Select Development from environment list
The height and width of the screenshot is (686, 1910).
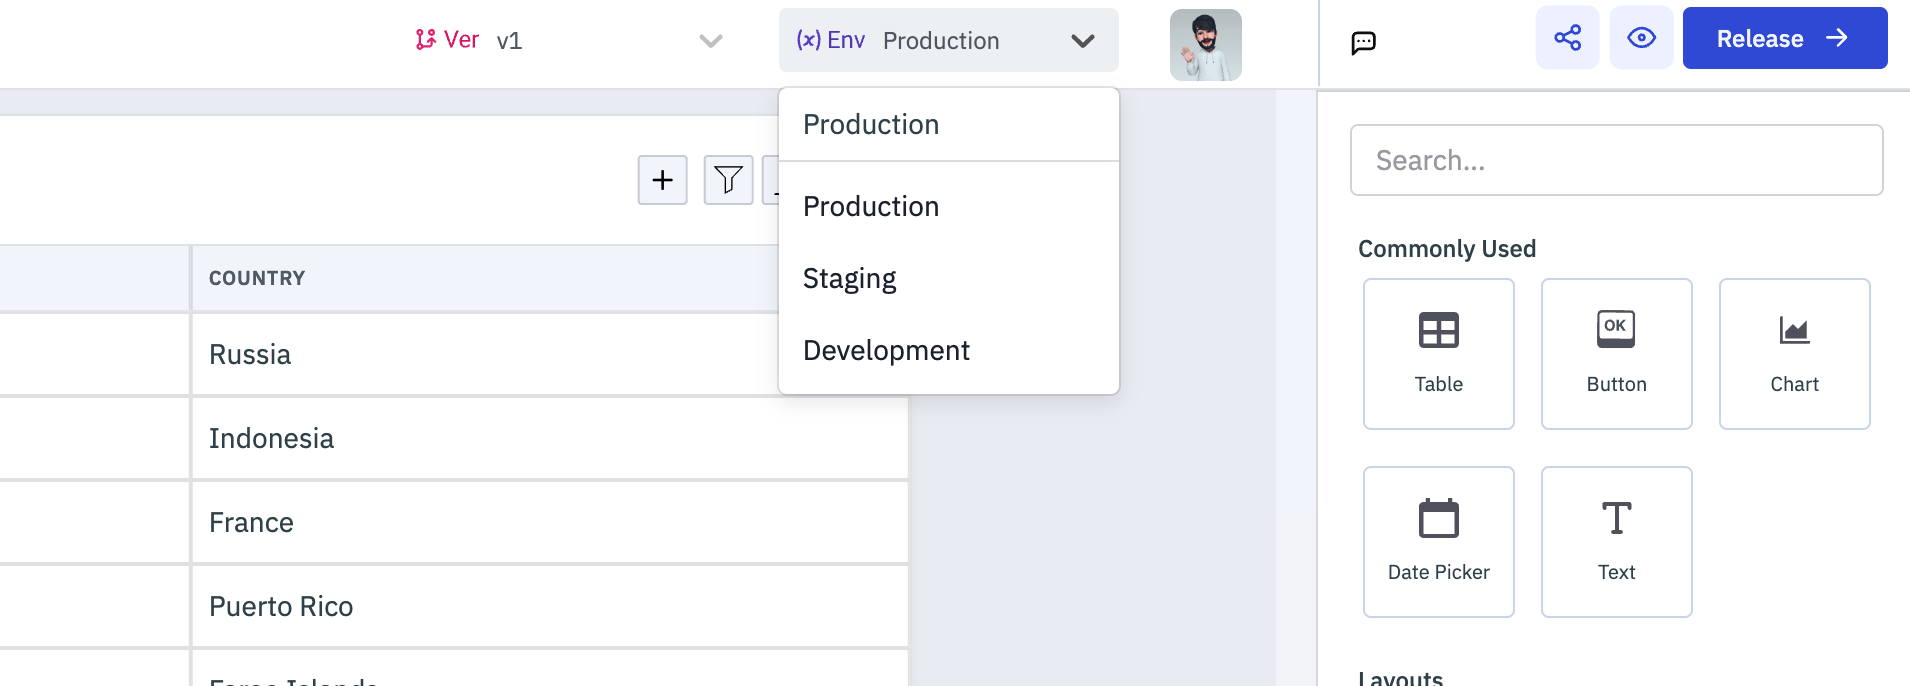coord(886,350)
